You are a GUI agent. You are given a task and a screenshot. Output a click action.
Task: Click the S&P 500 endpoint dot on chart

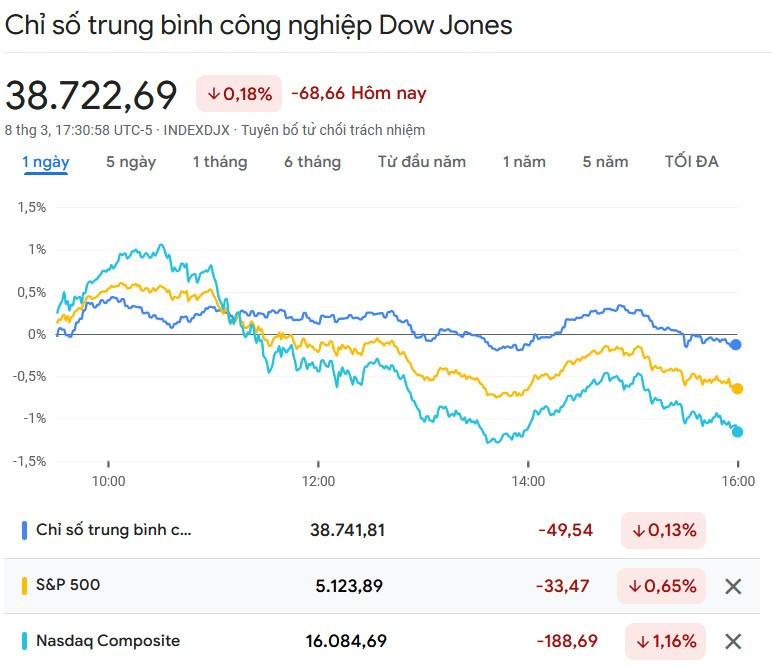coord(738,388)
